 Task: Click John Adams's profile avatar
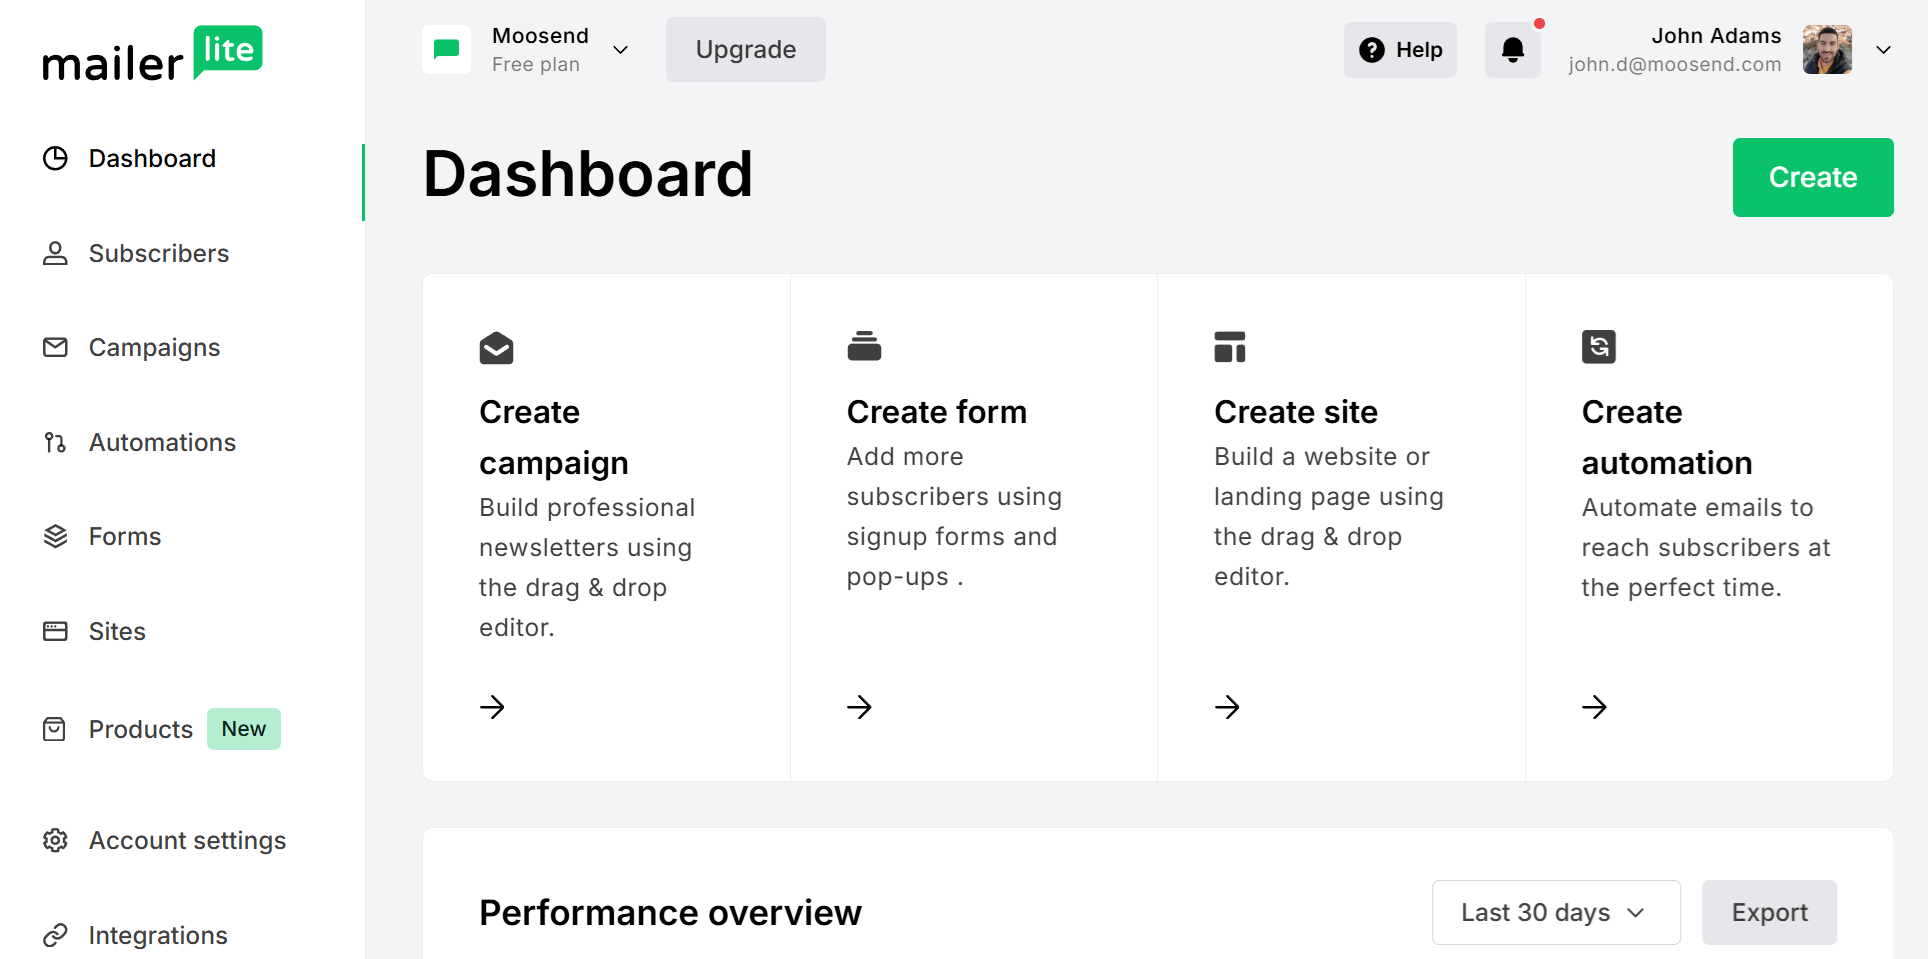point(1827,49)
